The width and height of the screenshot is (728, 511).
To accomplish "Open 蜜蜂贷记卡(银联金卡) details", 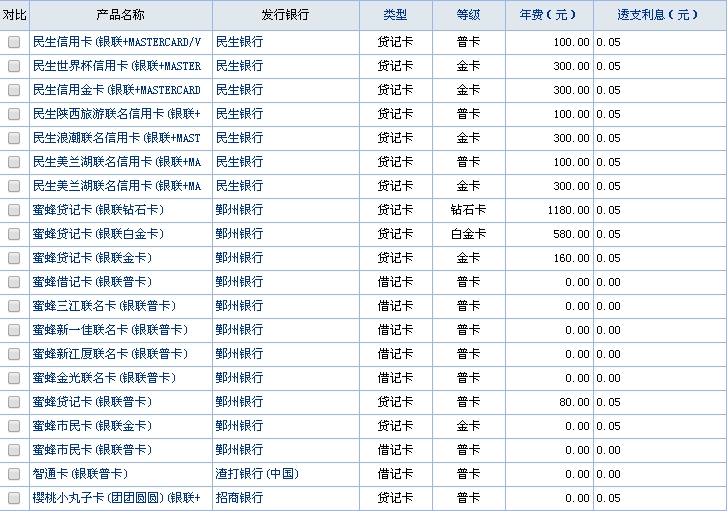I will [92, 258].
